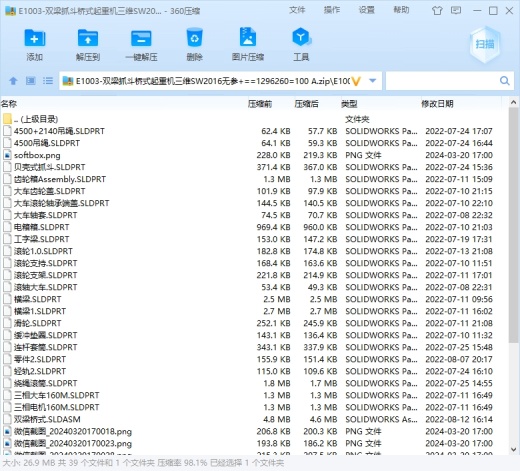Switch to icon view mode
520x471 pixels.
[x=31, y=81]
